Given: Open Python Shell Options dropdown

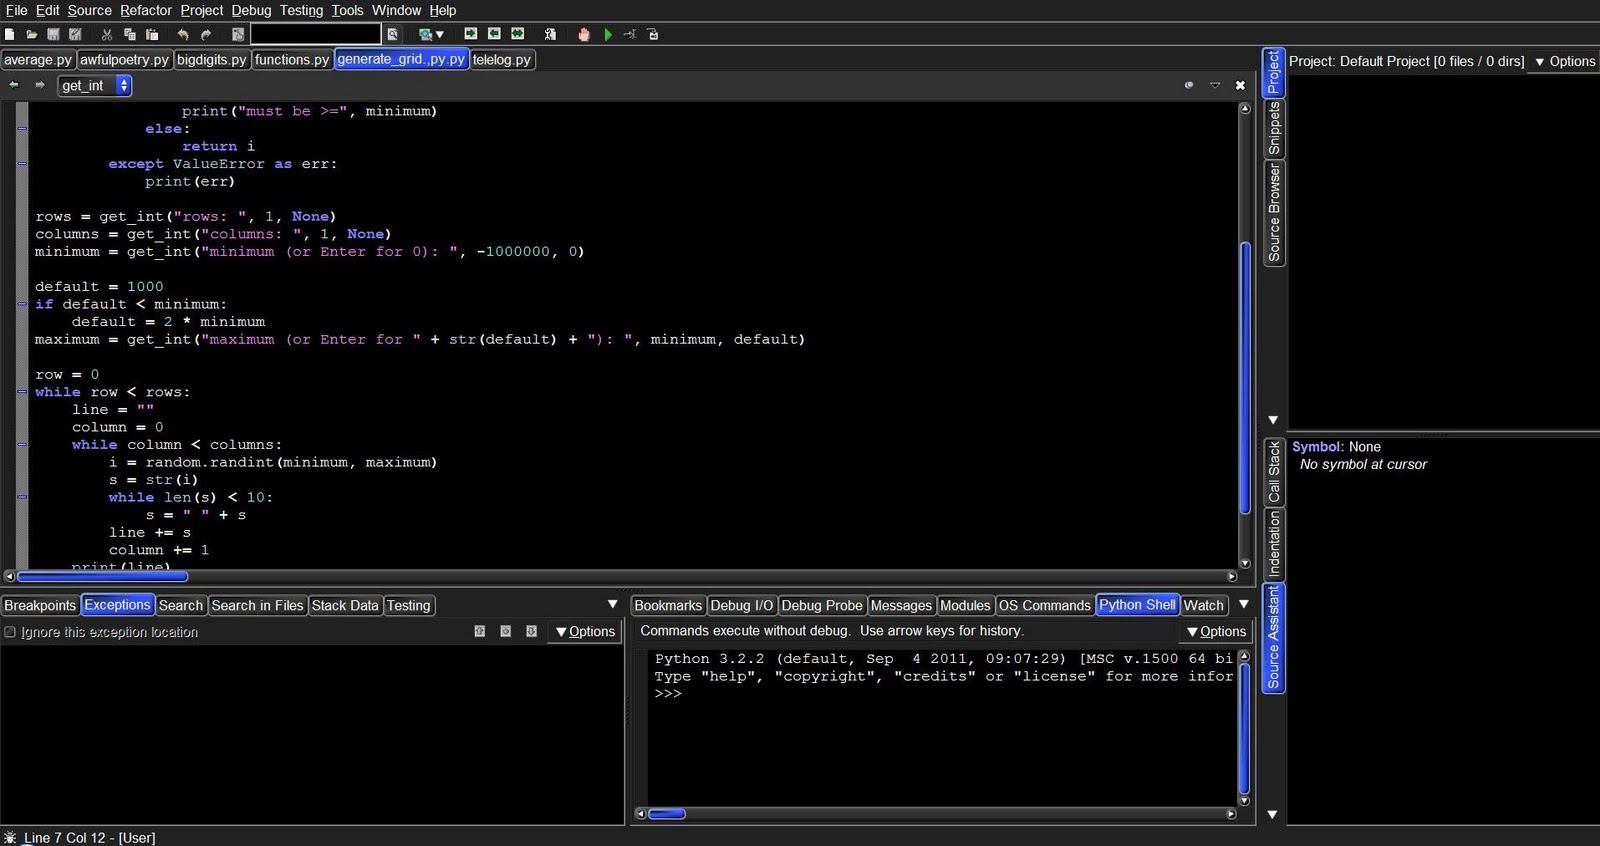Looking at the screenshot, I should pos(1216,631).
